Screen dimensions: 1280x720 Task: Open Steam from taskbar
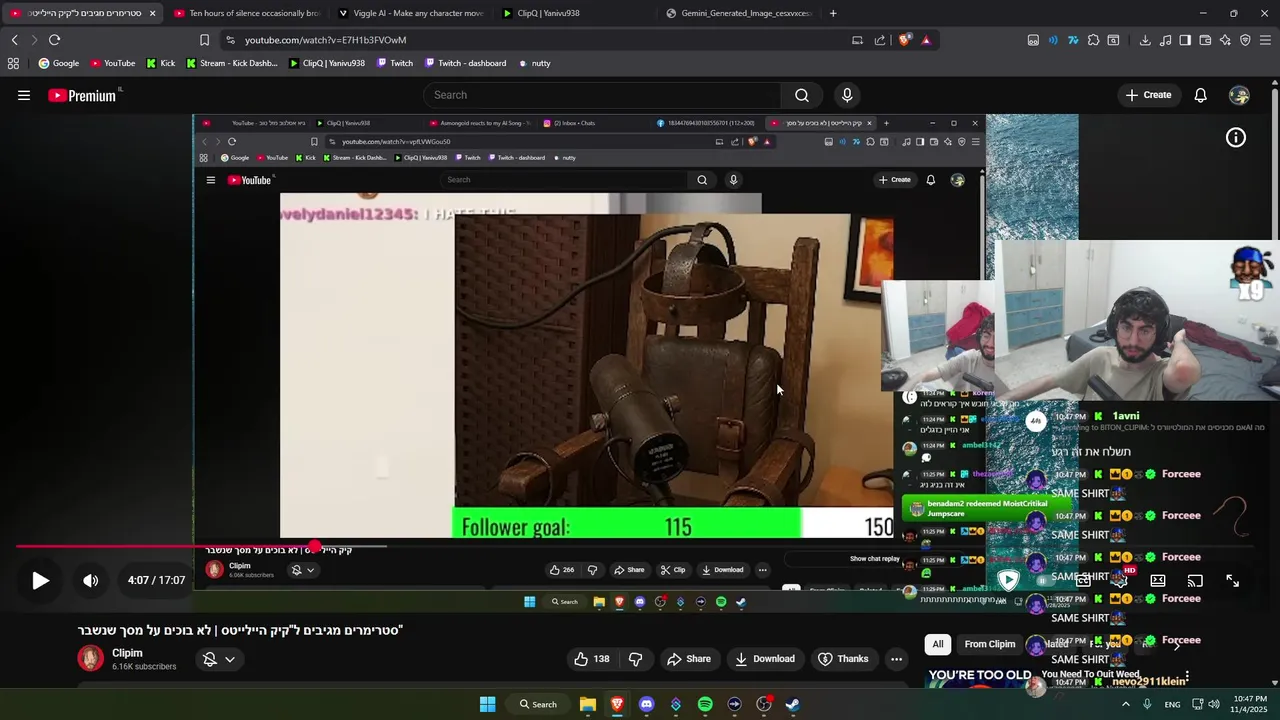[793, 704]
